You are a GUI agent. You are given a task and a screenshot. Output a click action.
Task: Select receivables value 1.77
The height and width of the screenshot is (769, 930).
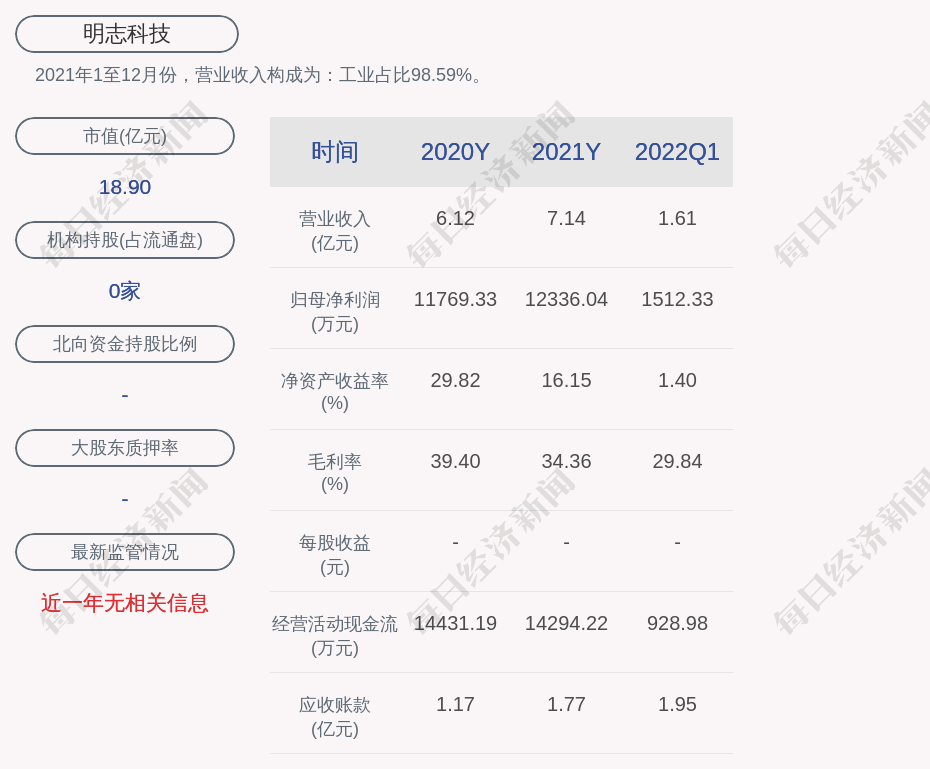[566, 704]
